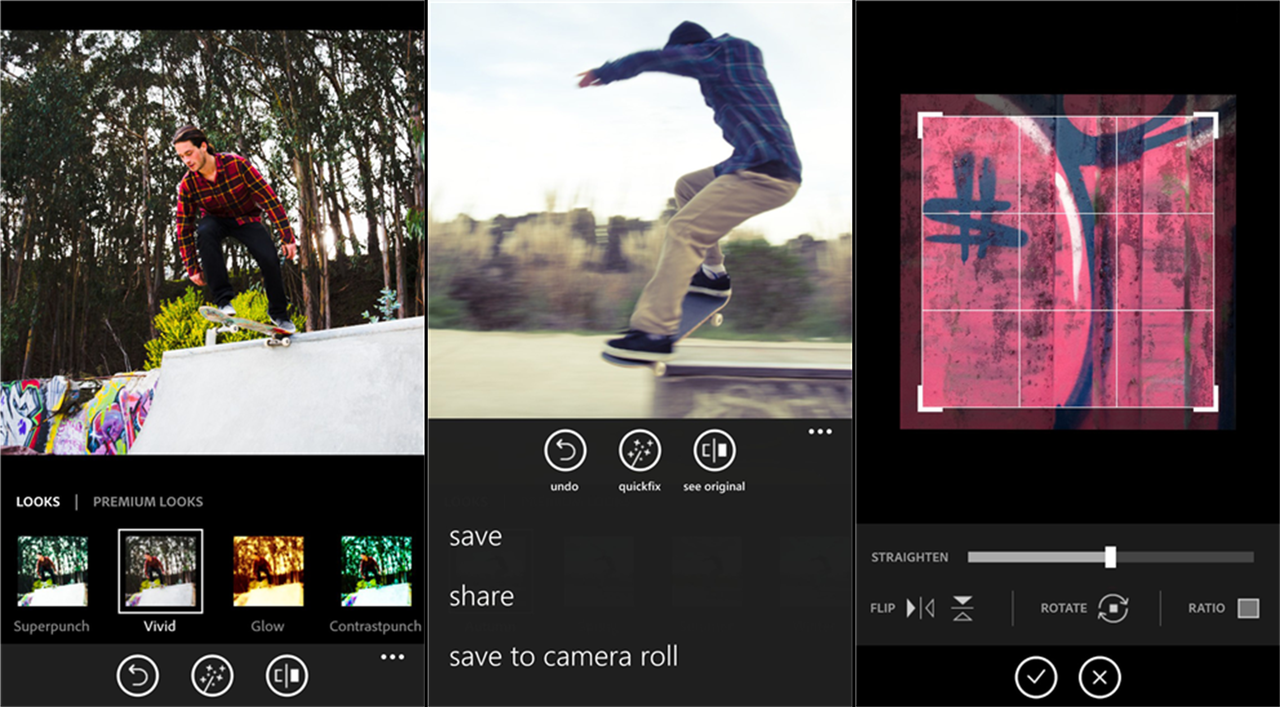The height and width of the screenshot is (707, 1280).
Task: Confirm the crop with the checkmark icon
Action: (x=1036, y=678)
